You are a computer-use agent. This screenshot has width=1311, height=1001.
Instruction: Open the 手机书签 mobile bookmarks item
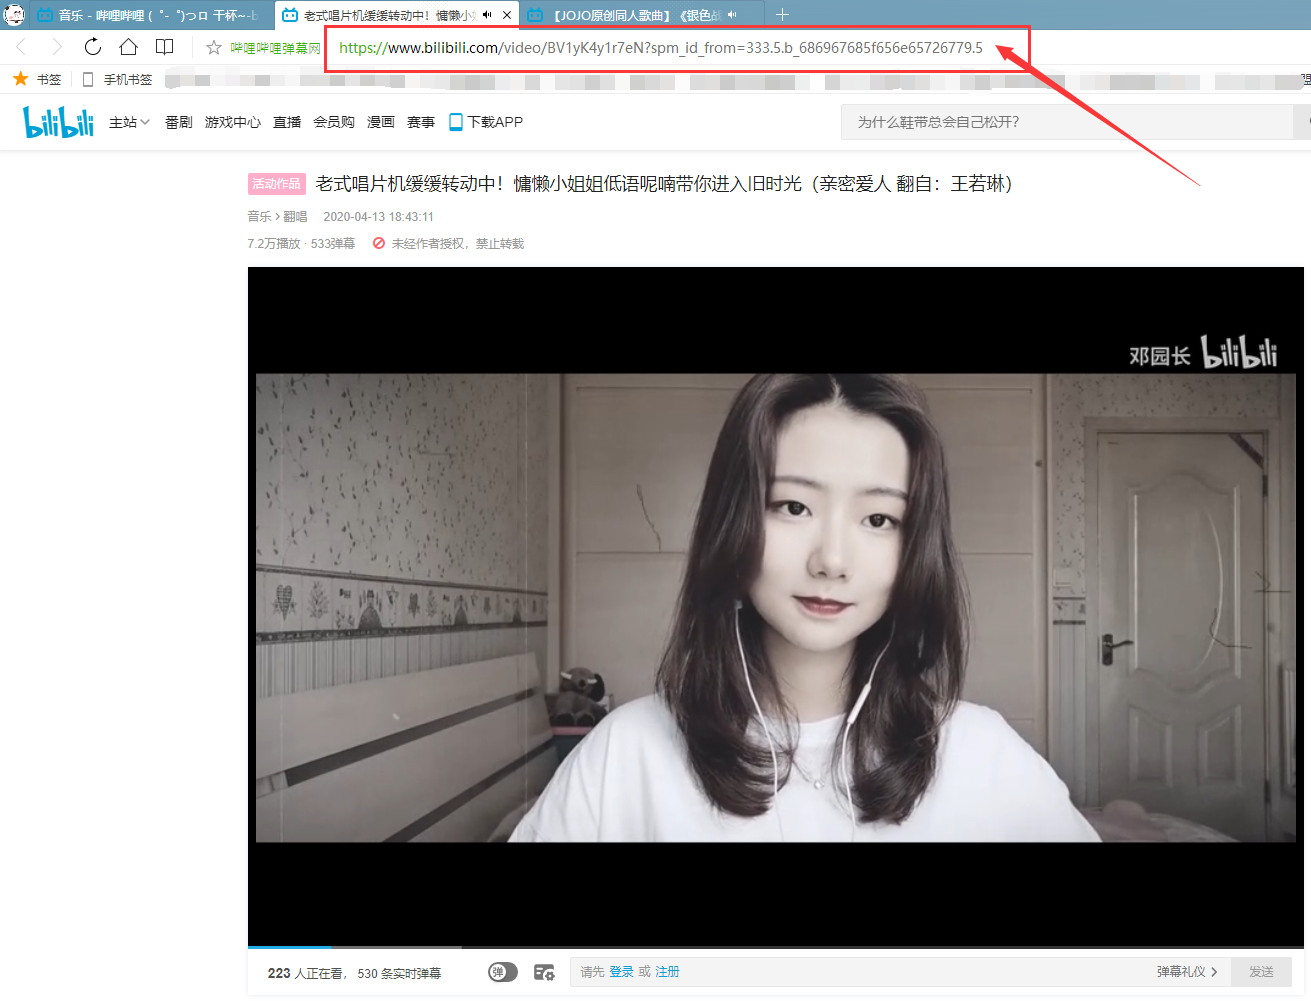point(118,79)
